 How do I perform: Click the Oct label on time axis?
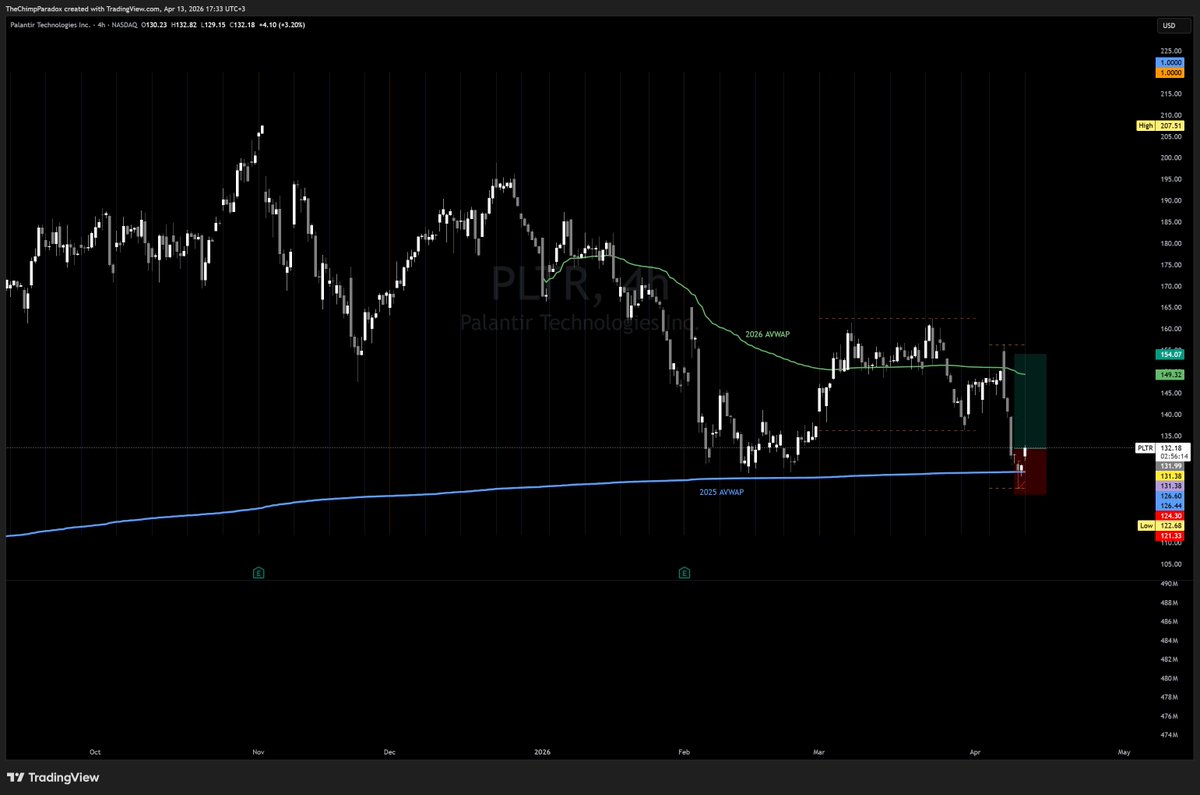pos(95,751)
